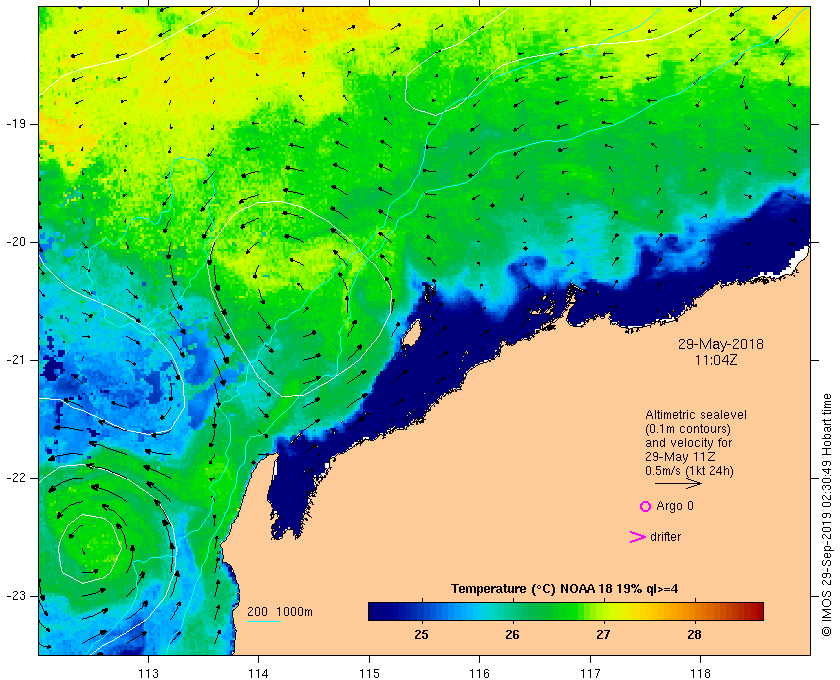Click the '200 1000m' depth label
Screen dimensions: 840x680
click(x=280, y=612)
